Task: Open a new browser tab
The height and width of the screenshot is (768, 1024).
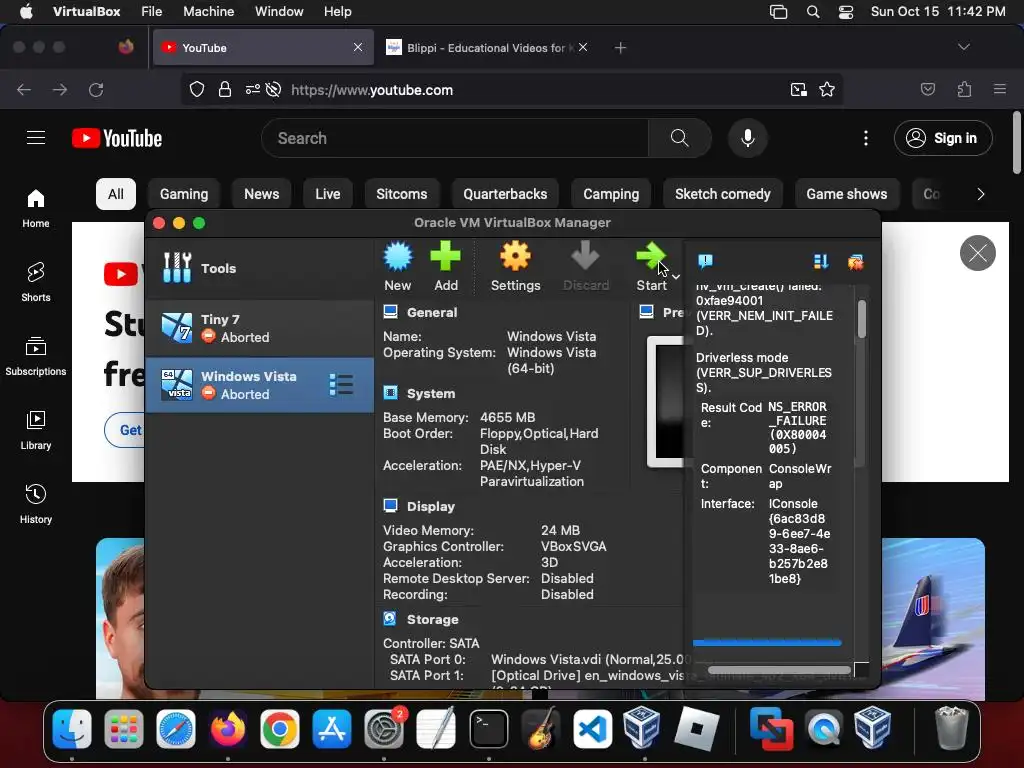Action: 620,48
